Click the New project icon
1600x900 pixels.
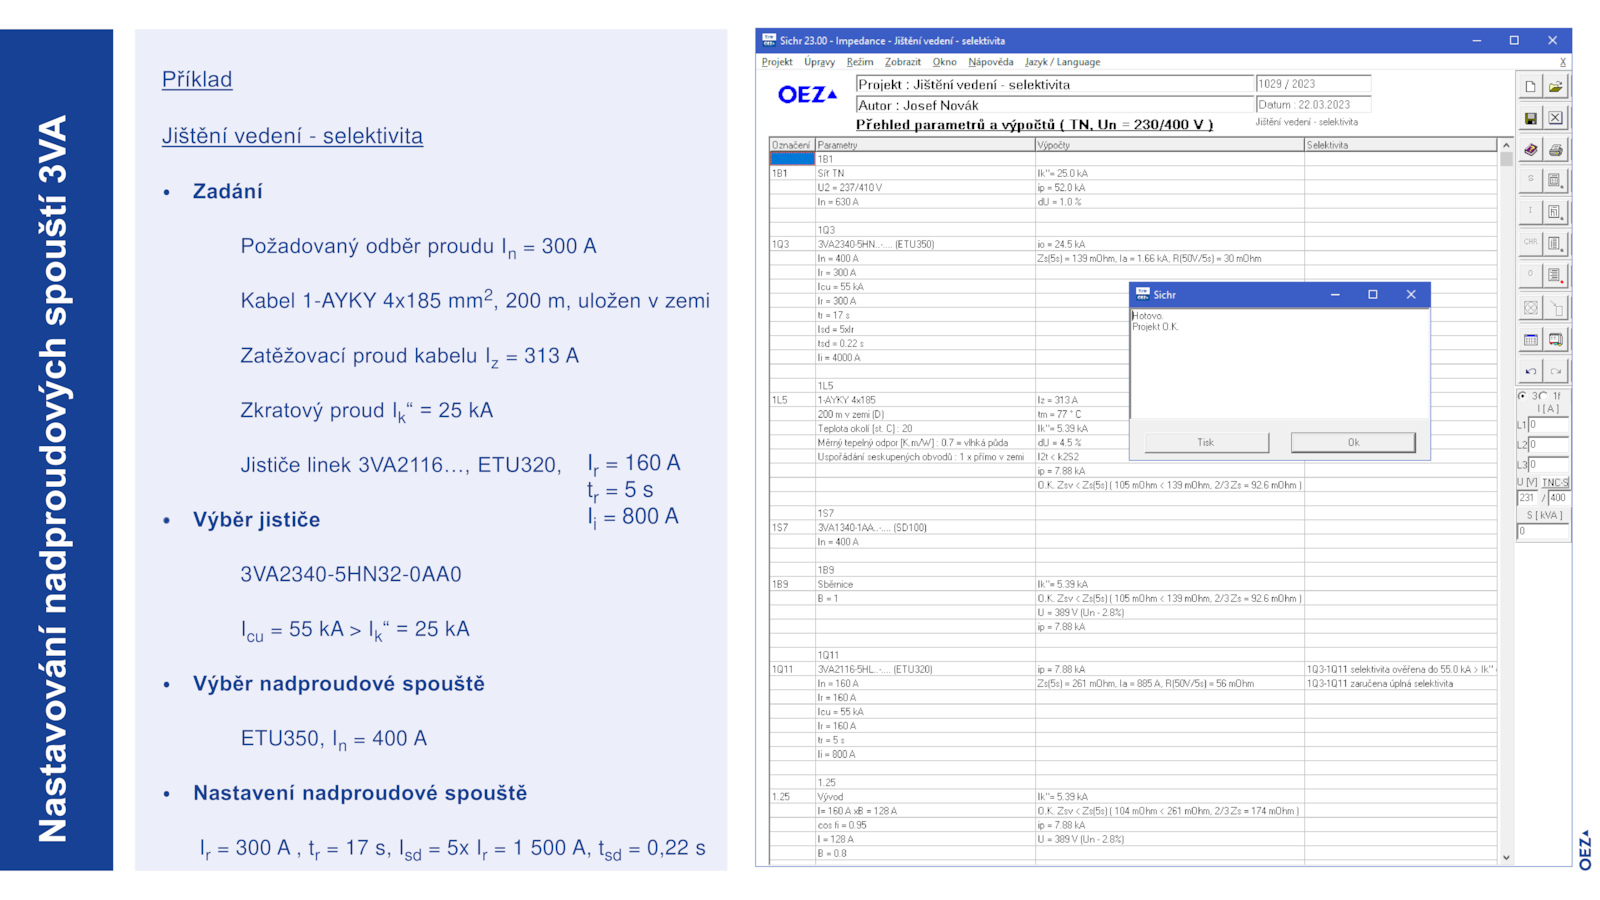pyautogui.click(x=1530, y=87)
